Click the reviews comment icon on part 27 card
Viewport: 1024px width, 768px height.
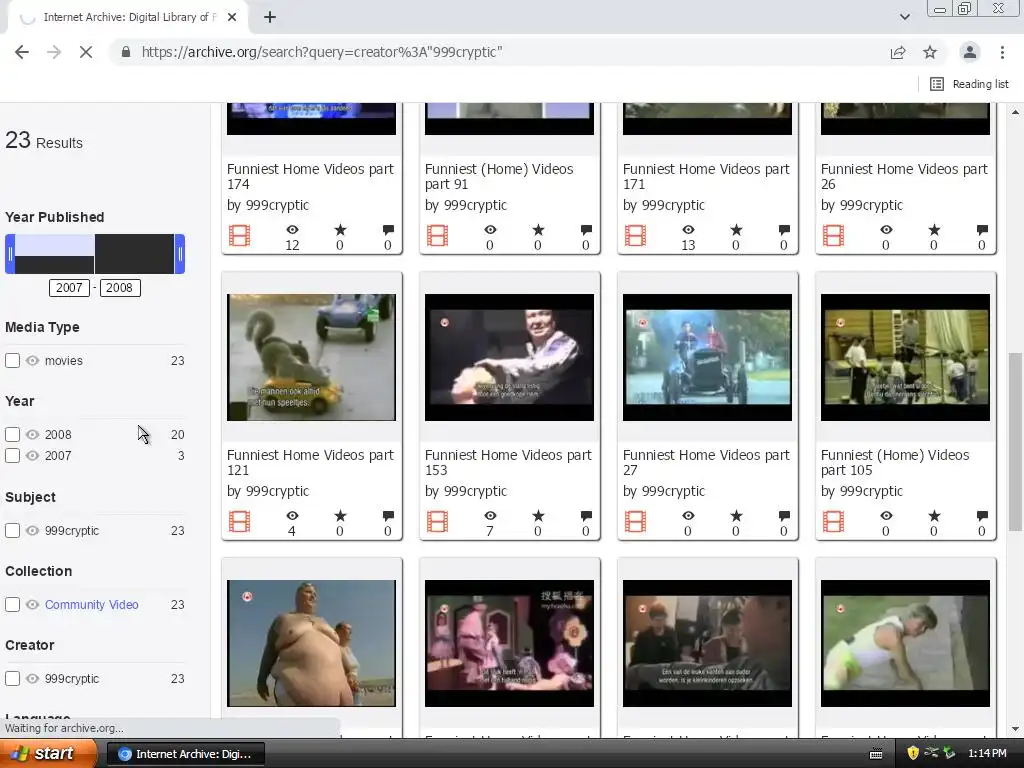pyautogui.click(x=784, y=516)
